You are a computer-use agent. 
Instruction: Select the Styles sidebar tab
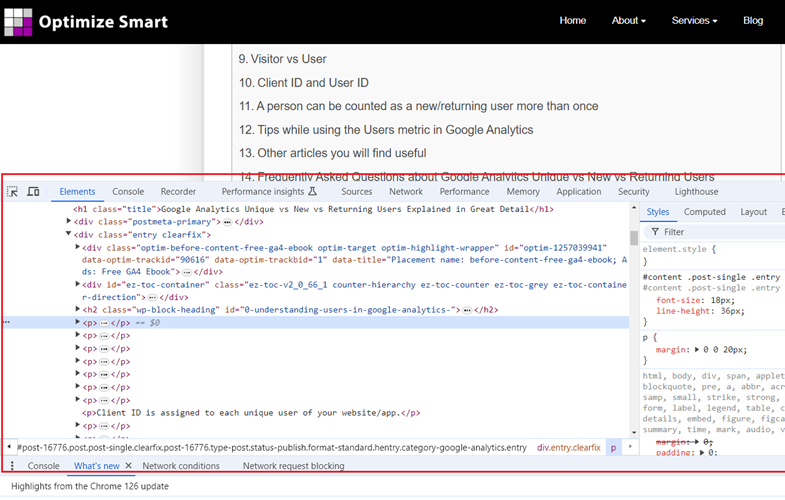[x=658, y=212]
